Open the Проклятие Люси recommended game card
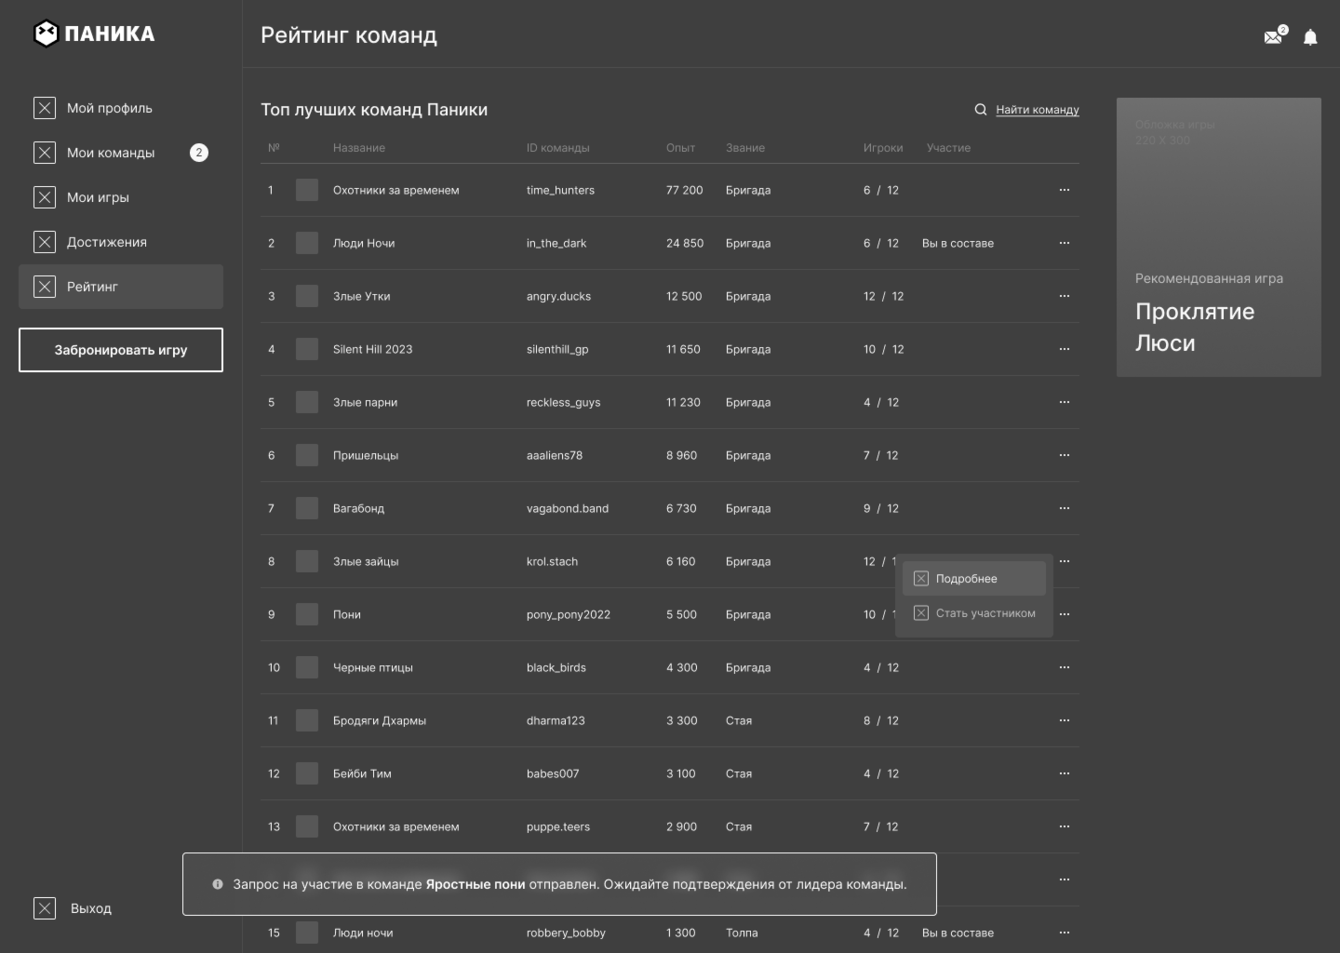The image size is (1340, 953). (x=1218, y=238)
